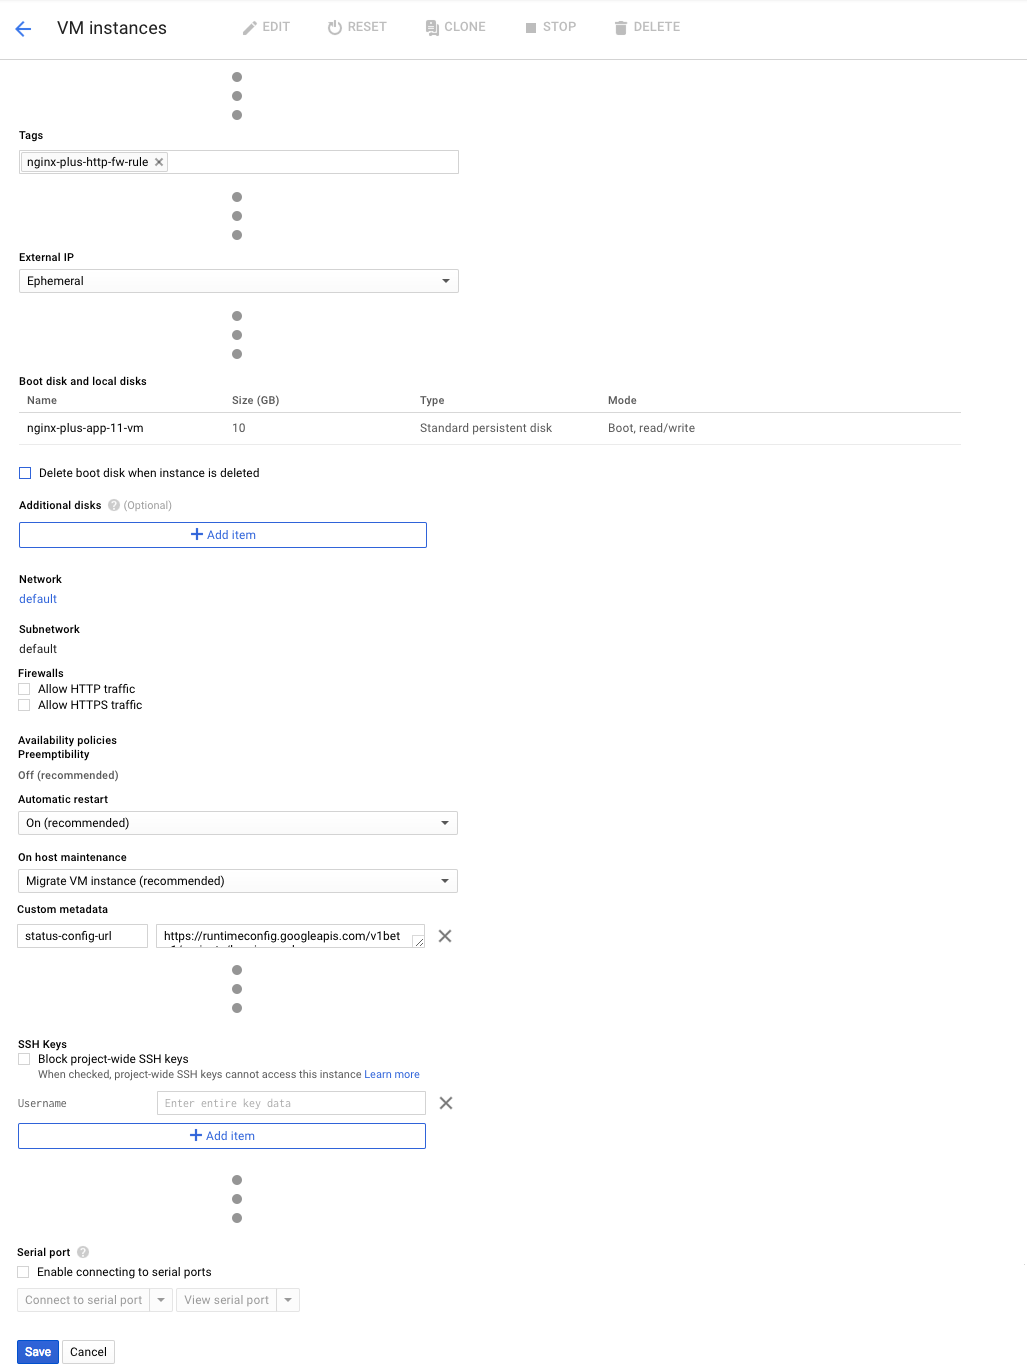The height and width of the screenshot is (1368, 1027).
Task: Click the status-config-url metadata key field
Action: 83,936
